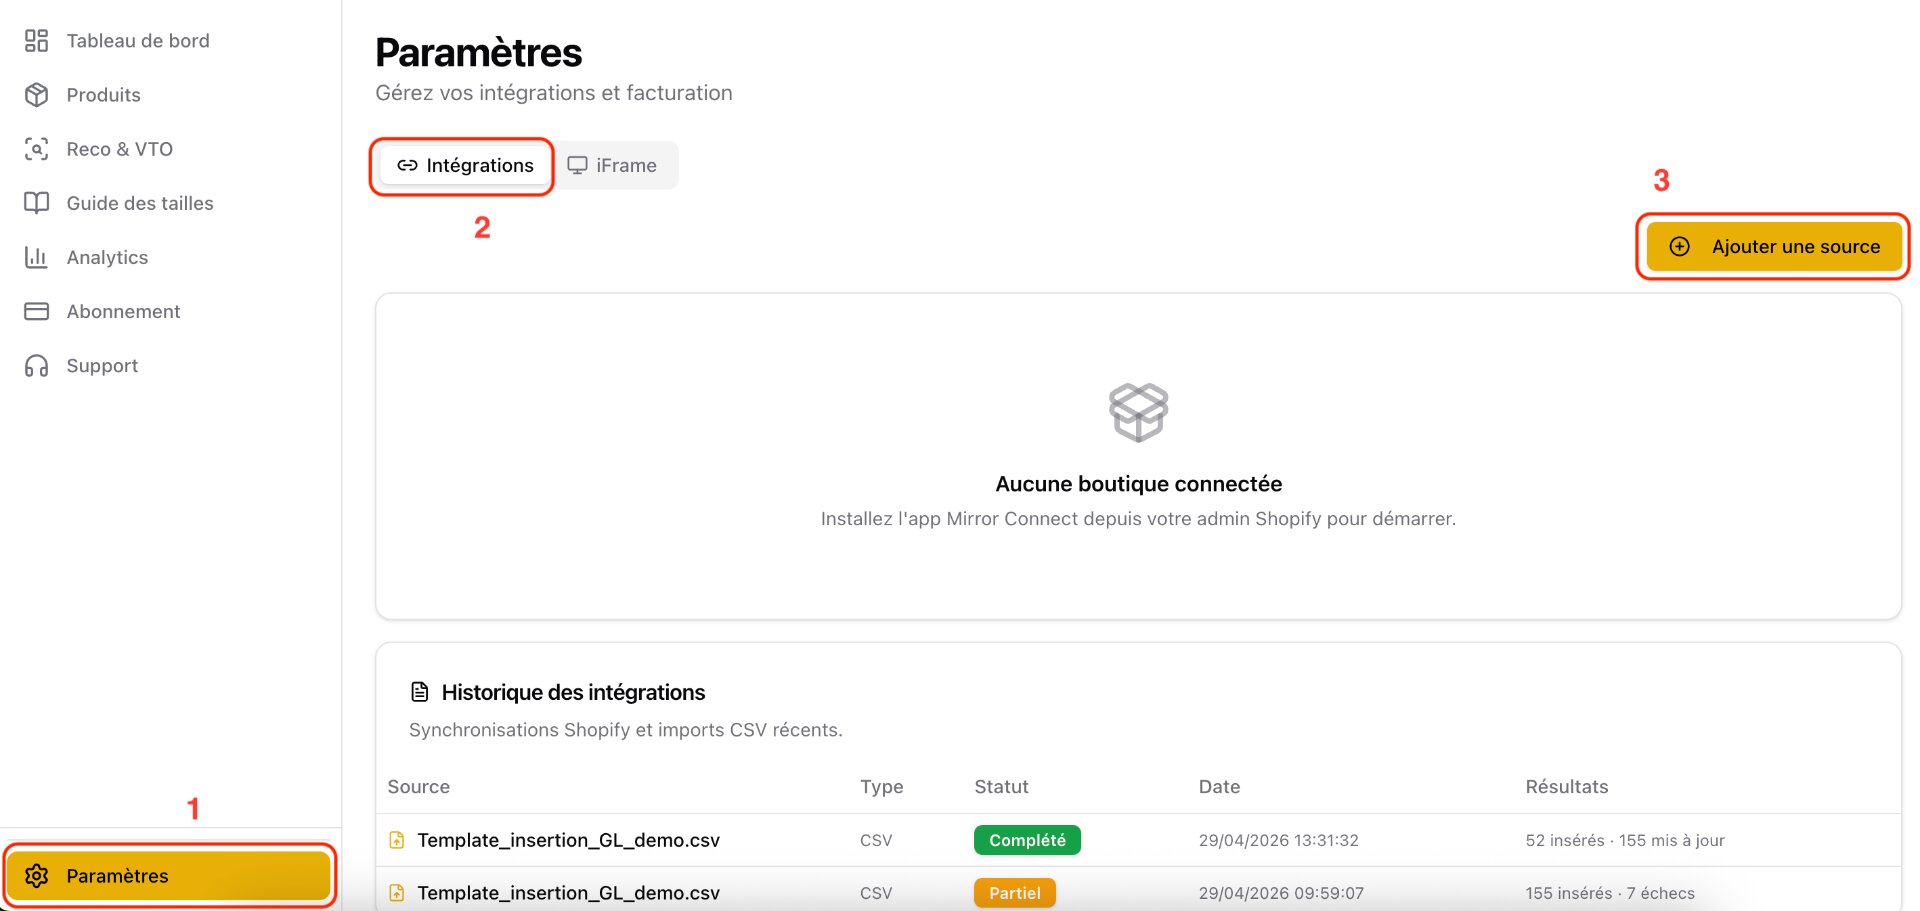1920x911 pixels.
Task: Open the Abonnement page
Action: coord(170,311)
